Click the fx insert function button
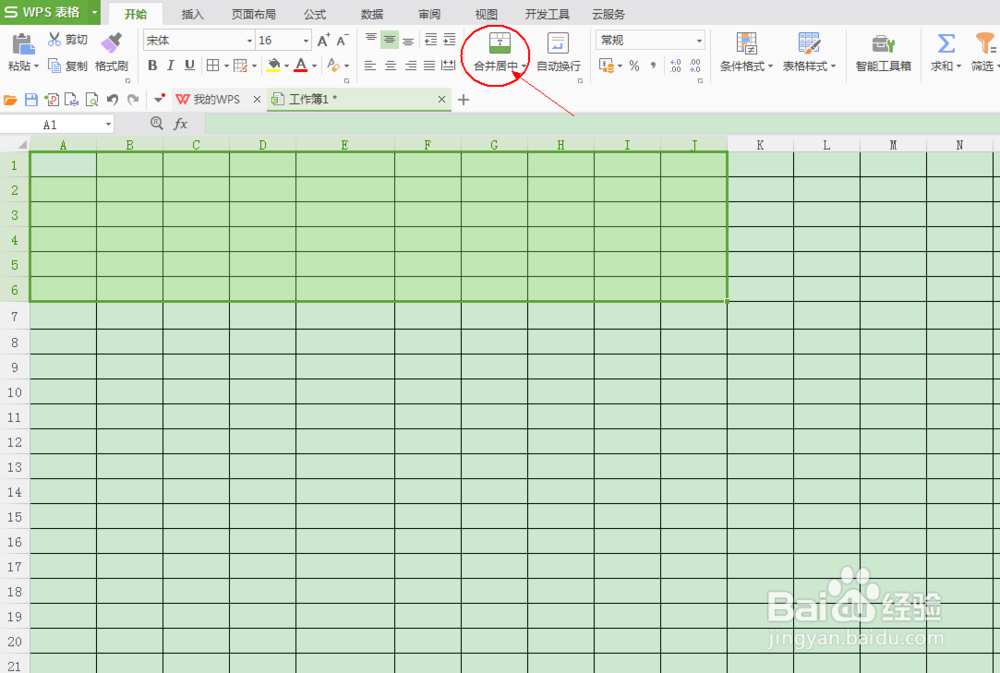1000x673 pixels. click(181, 124)
